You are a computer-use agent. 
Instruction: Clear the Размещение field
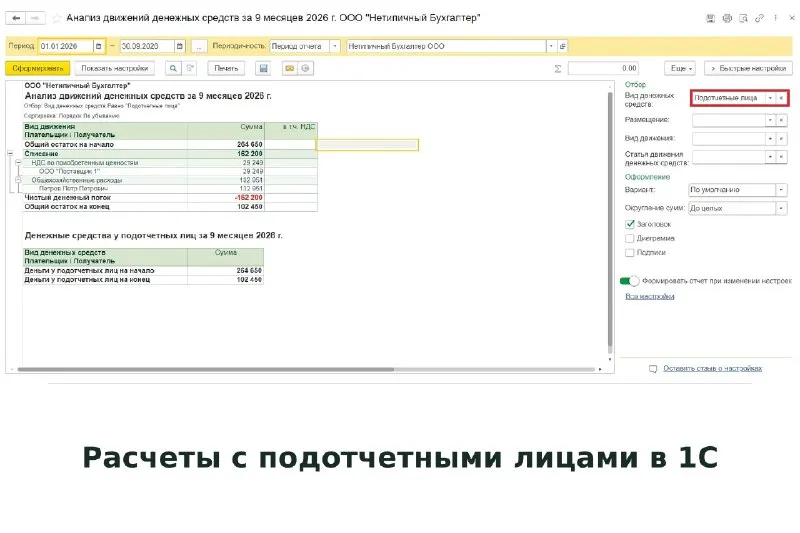click(x=781, y=120)
